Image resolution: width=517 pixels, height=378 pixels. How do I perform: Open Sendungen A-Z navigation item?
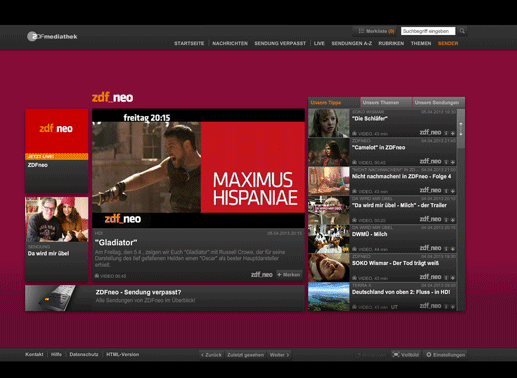pyautogui.click(x=351, y=43)
